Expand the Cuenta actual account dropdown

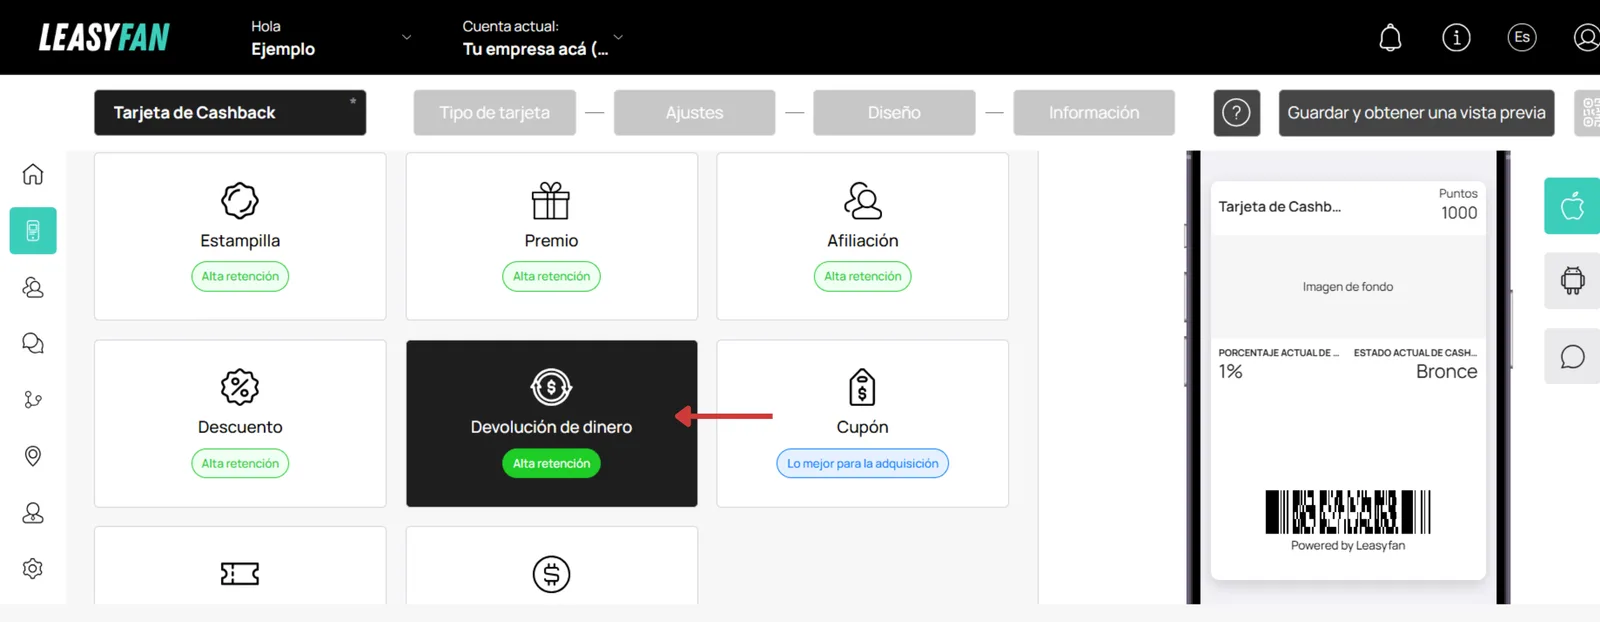618,38
